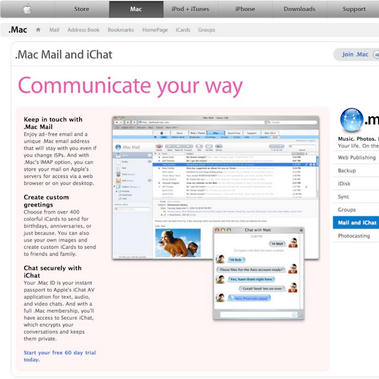
Task: Select the Downloads tab
Action: (x=299, y=9)
